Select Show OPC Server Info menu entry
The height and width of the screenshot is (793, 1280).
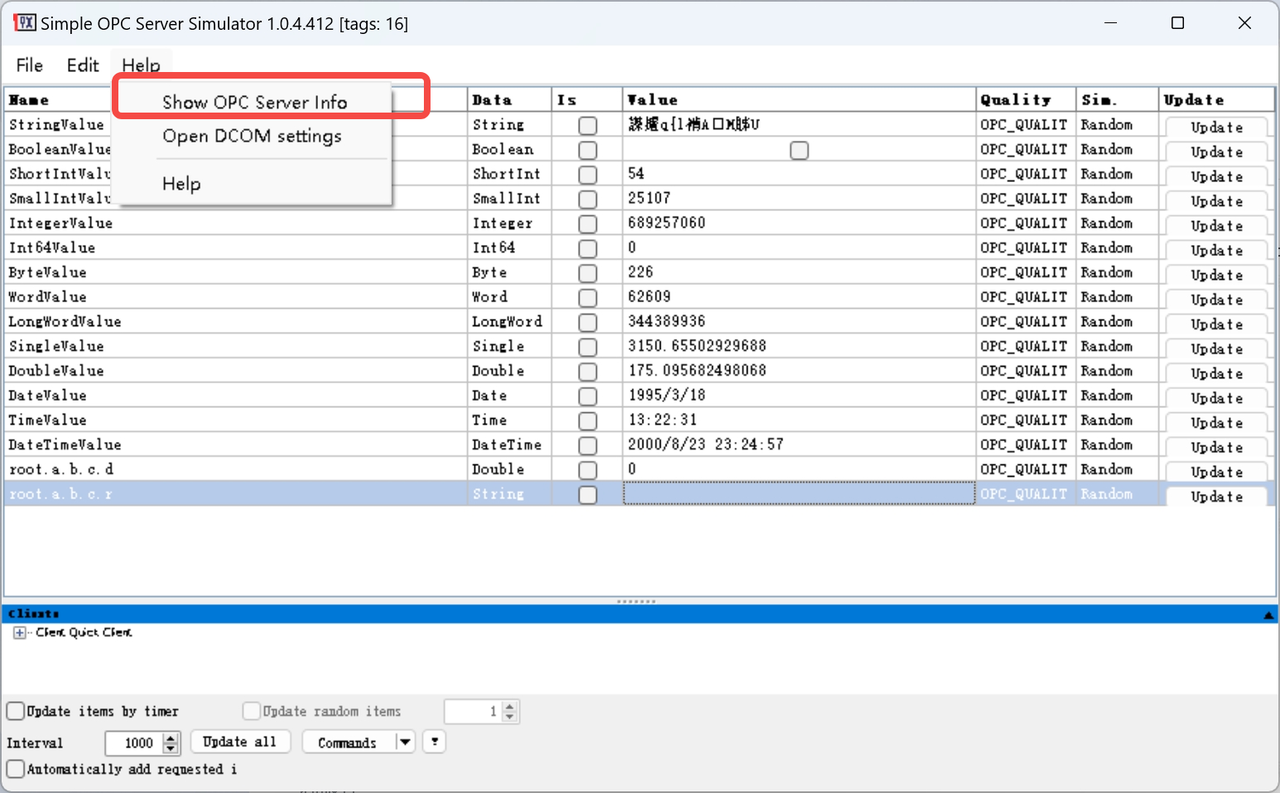[x=255, y=102]
